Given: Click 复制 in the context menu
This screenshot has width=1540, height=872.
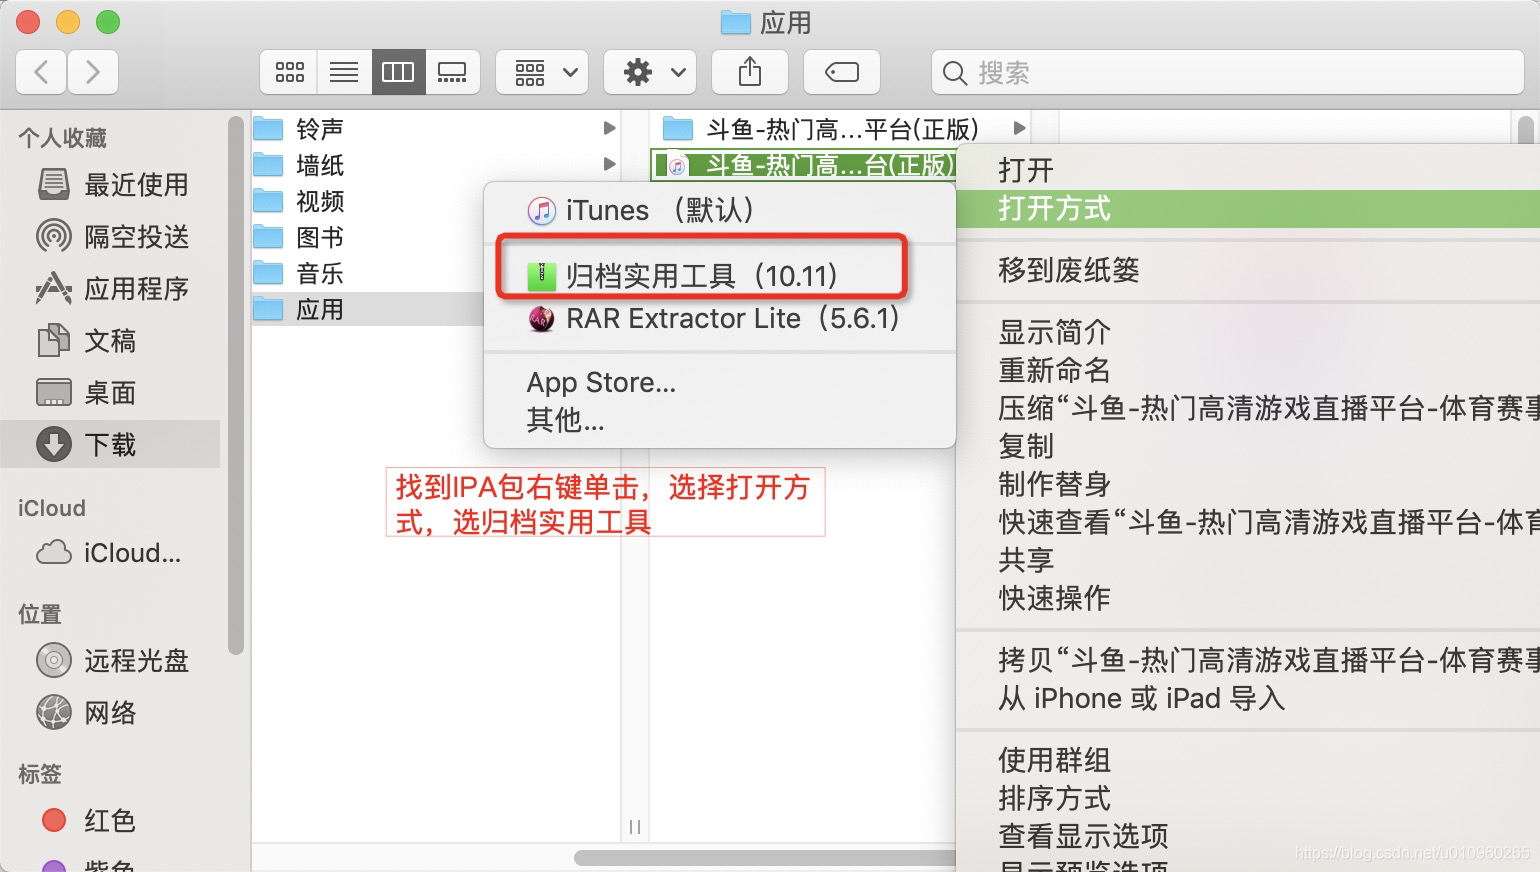Looking at the screenshot, I should tap(1248, 446).
